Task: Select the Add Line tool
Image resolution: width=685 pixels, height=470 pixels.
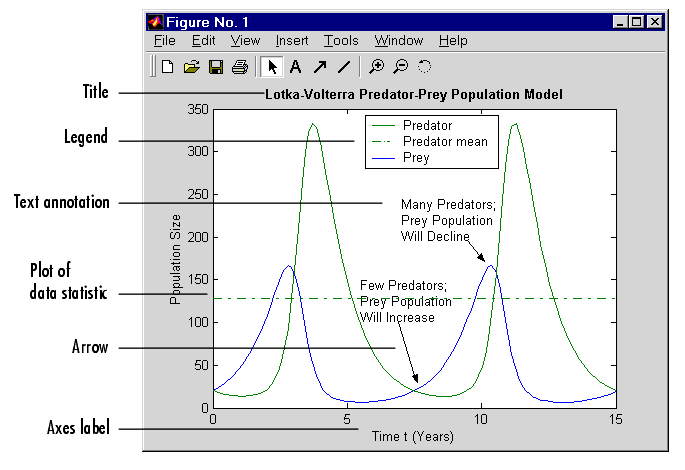Action: click(344, 67)
